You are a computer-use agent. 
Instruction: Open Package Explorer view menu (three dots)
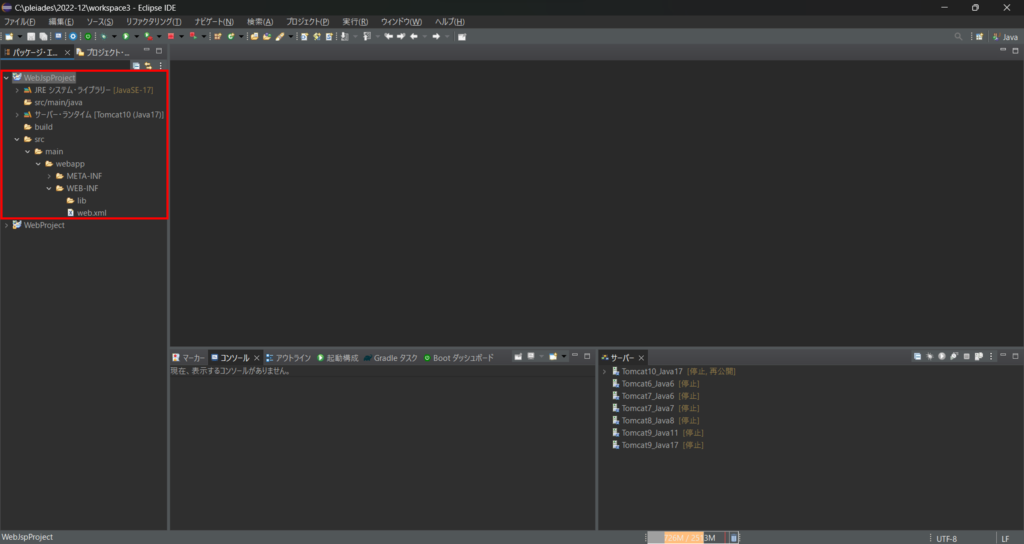(x=160, y=65)
